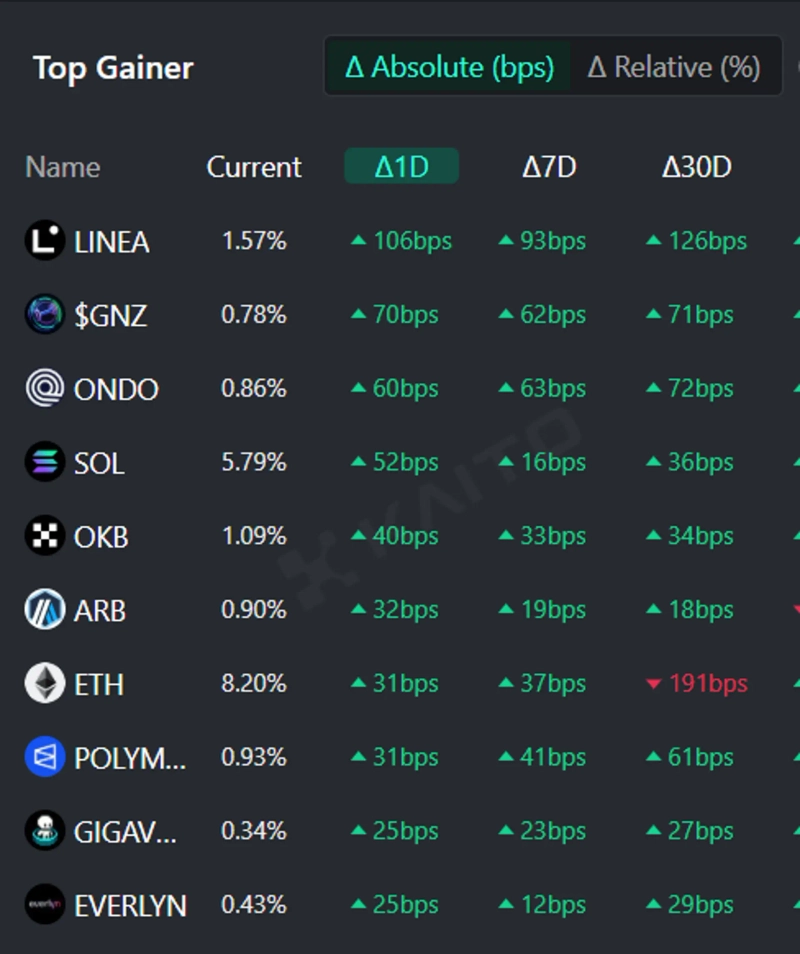Click the Name column header
800x954 pixels.
click(x=63, y=167)
